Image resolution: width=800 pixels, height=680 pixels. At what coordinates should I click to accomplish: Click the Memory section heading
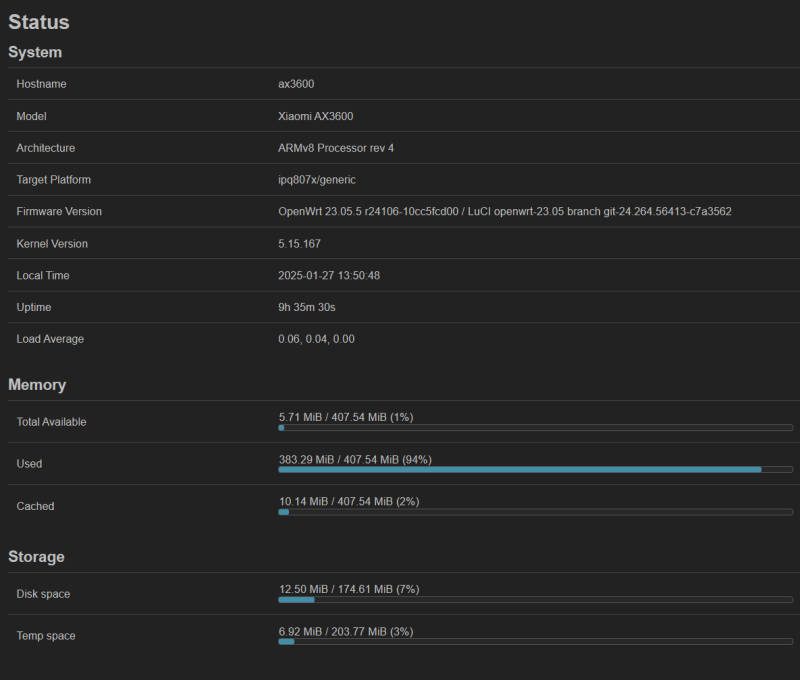click(x=37, y=385)
